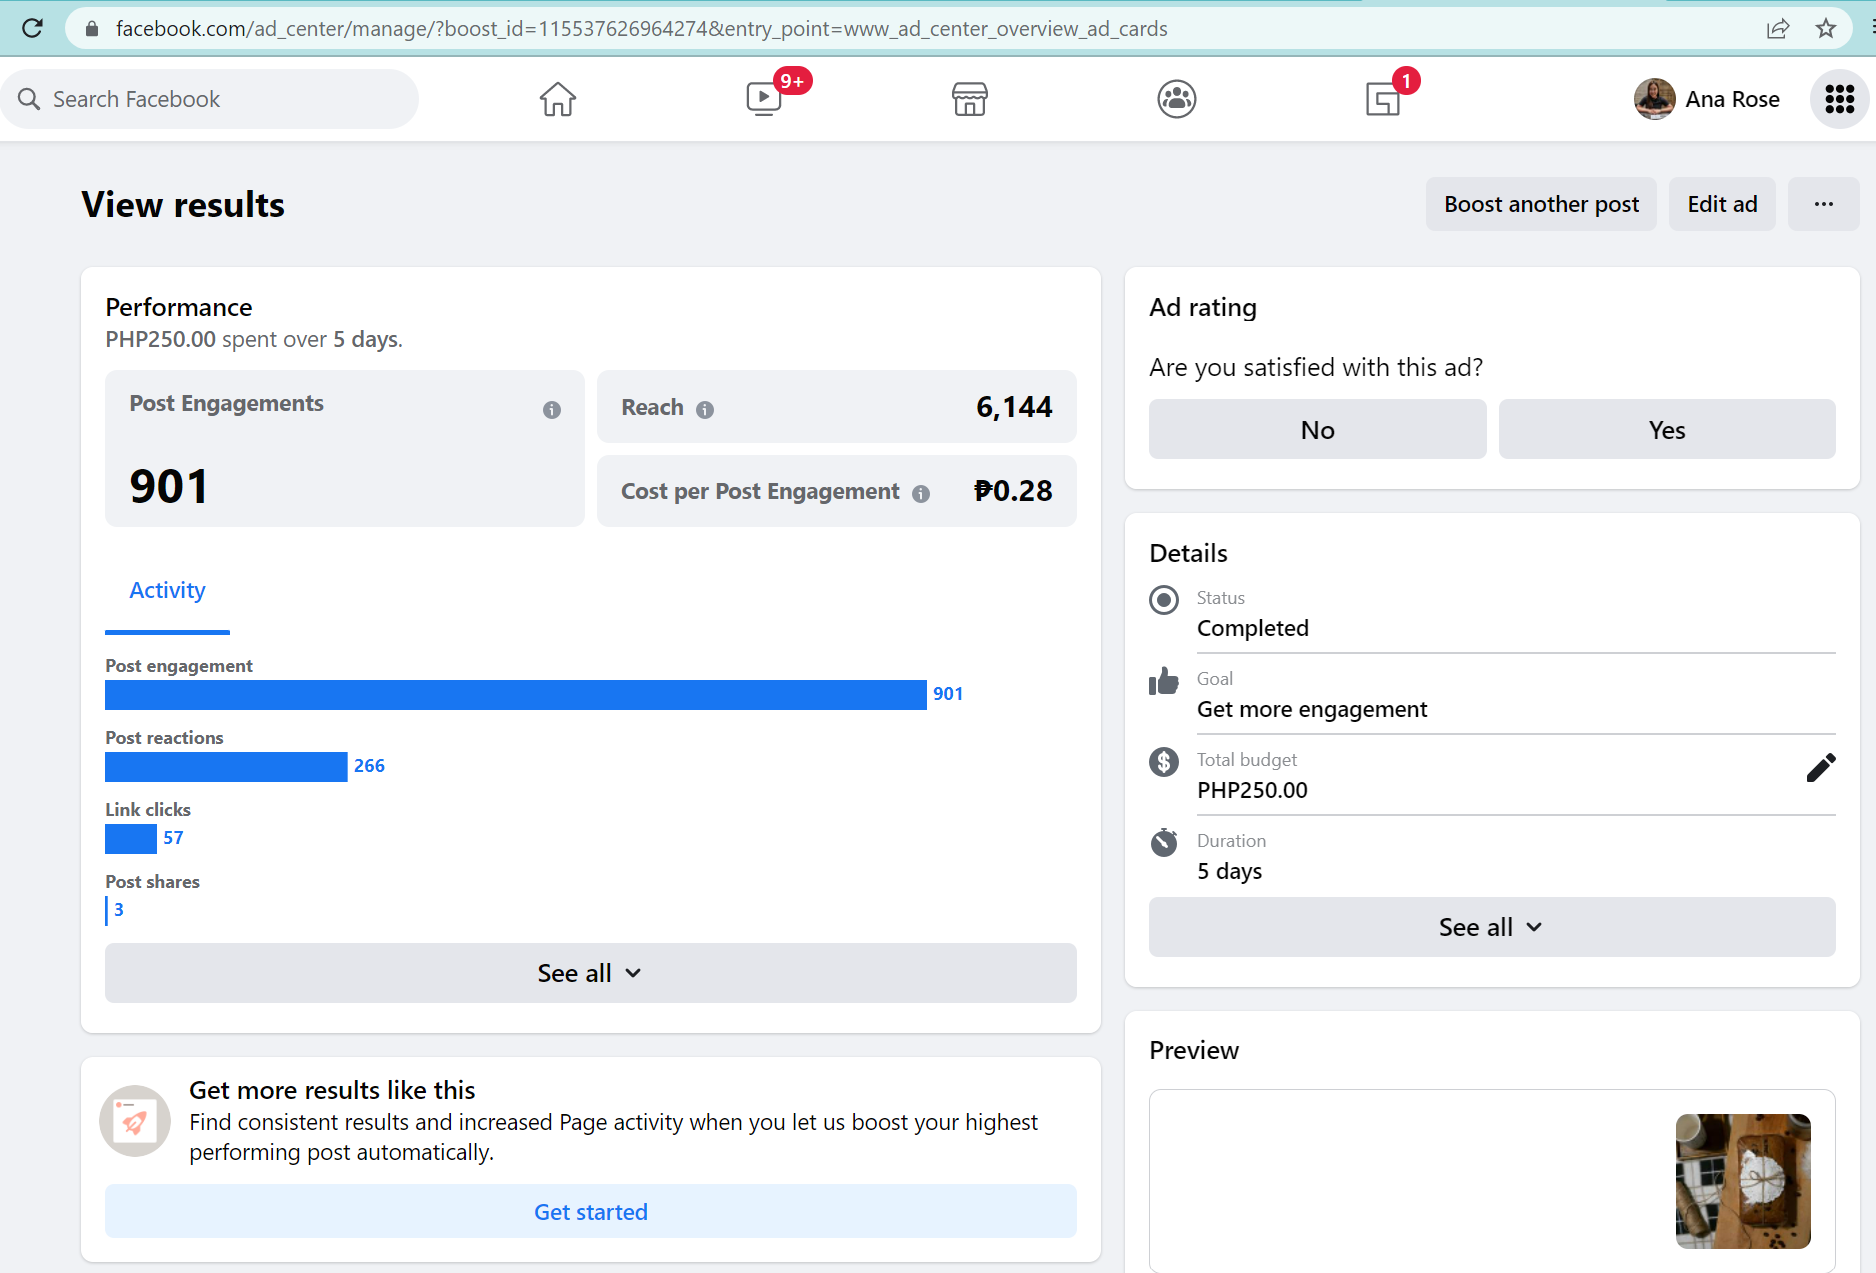
Task: Click Boost another post button
Action: coord(1541,204)
